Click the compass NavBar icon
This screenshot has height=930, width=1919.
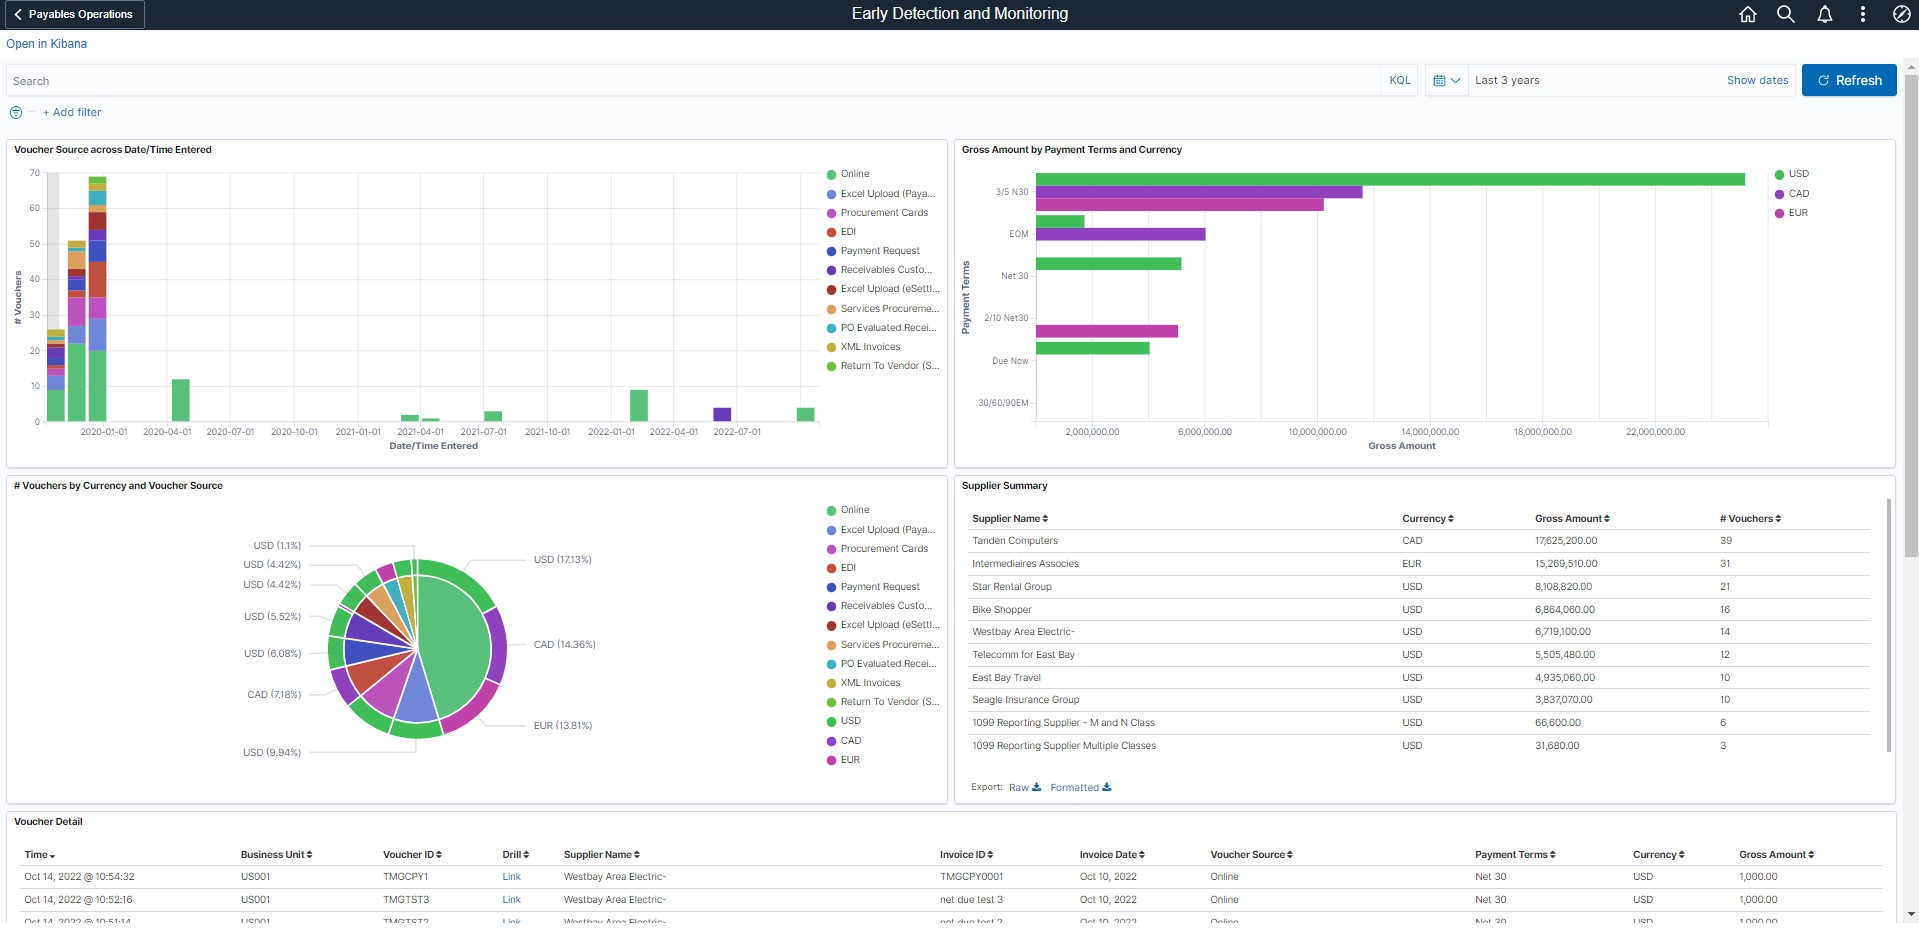(x=1902, y=14)
